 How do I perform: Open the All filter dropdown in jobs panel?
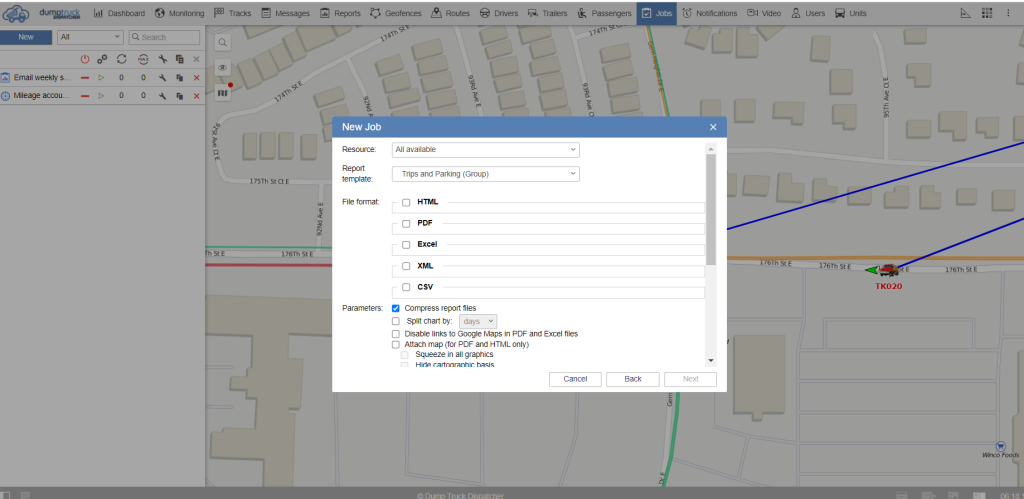click(90, 37)
